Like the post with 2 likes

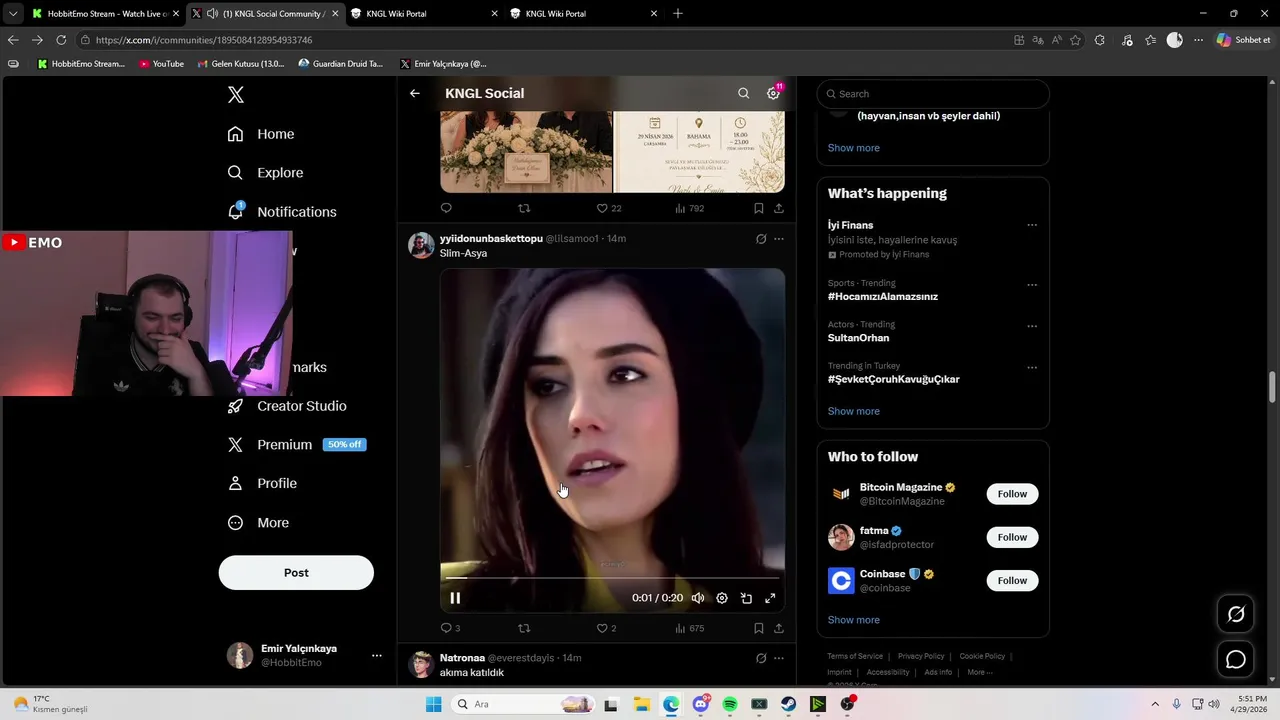click(x=606, y=628)
